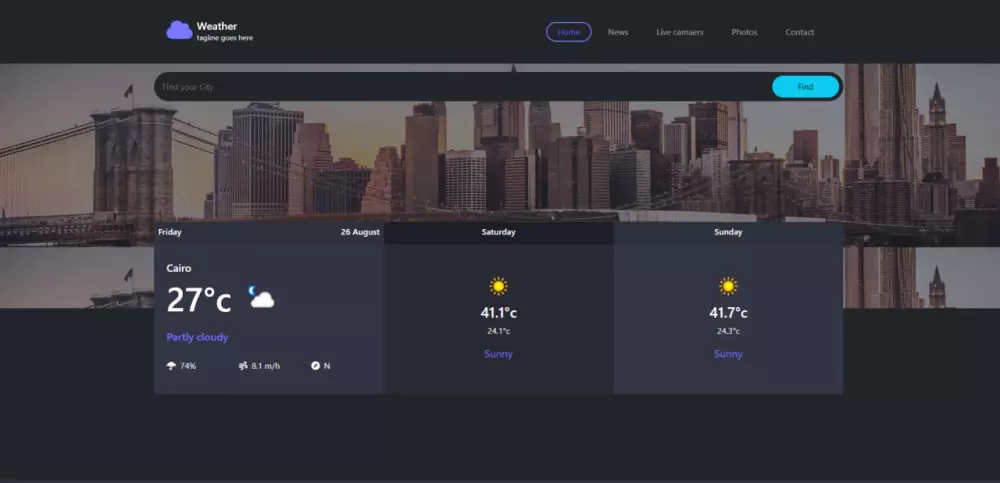Click the 24.1°c low temperature
The width and height of the screenshot is (1000, 483).
[499, 331]
